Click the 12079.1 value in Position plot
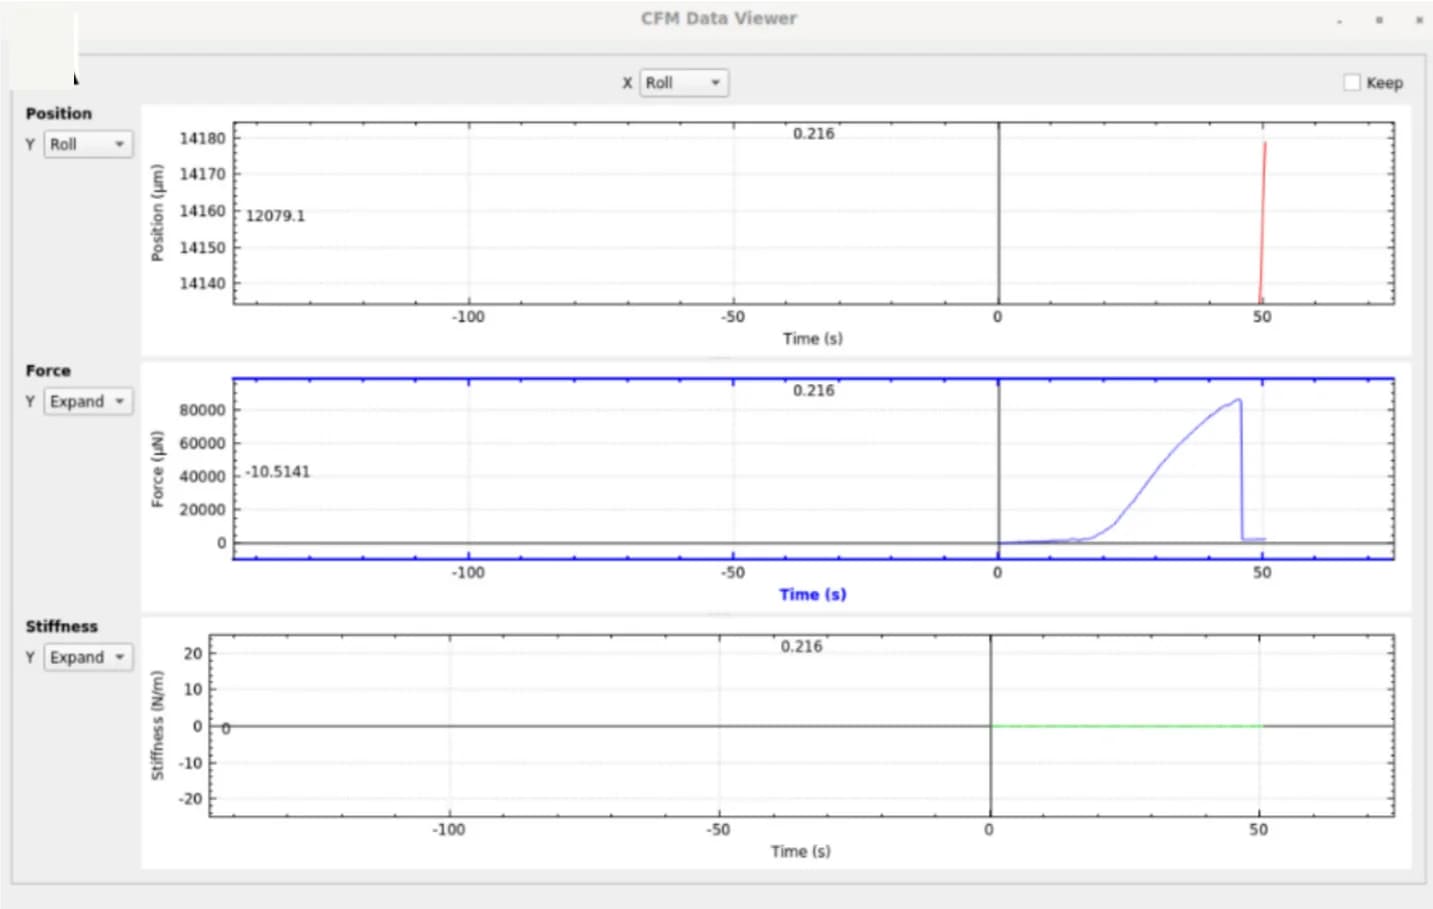The image size is (1433, 909). [275, 215]
